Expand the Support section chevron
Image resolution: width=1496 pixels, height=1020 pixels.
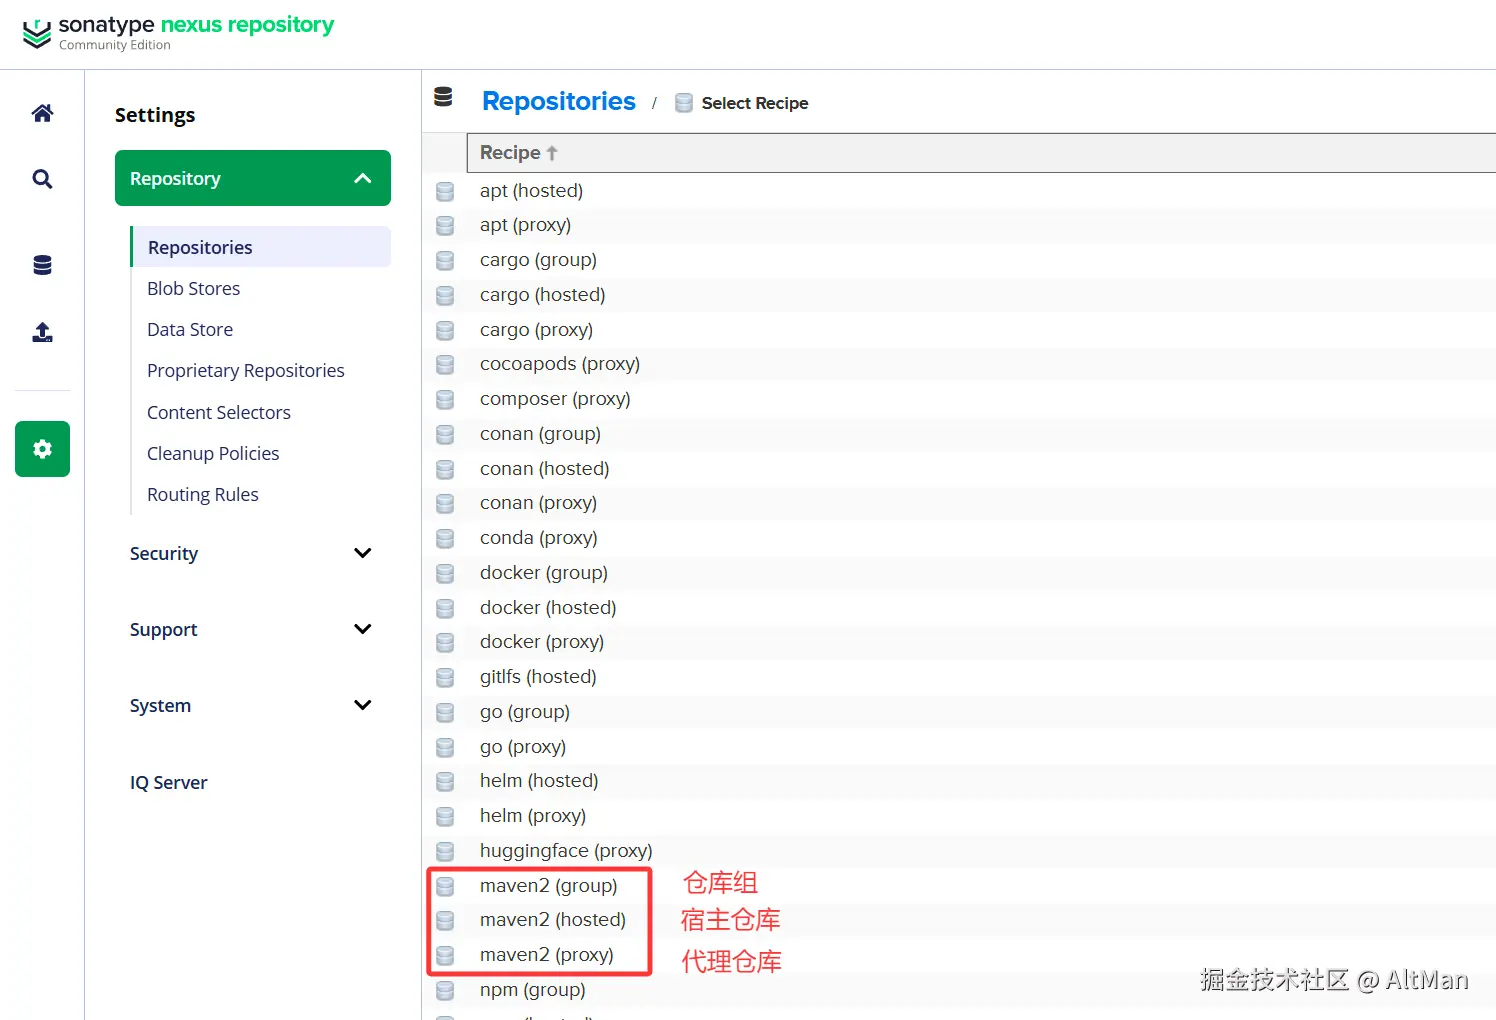point(363,629)
